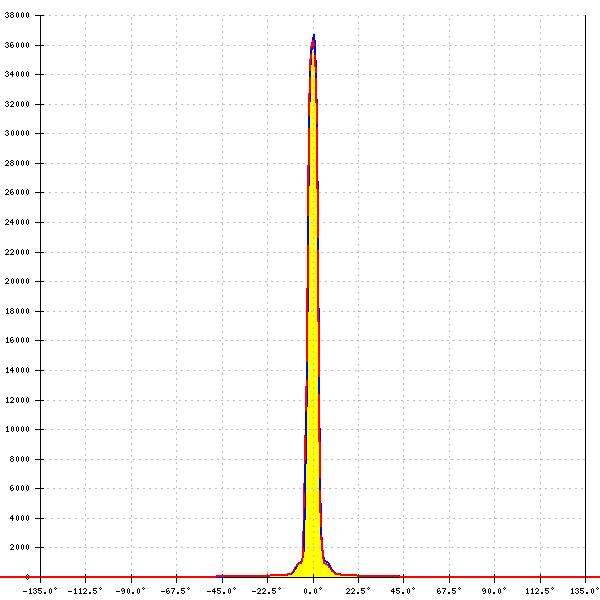Click the 8000 y-axis label
The height and width of the screenshot is (600, 600).
click(20, 459)
